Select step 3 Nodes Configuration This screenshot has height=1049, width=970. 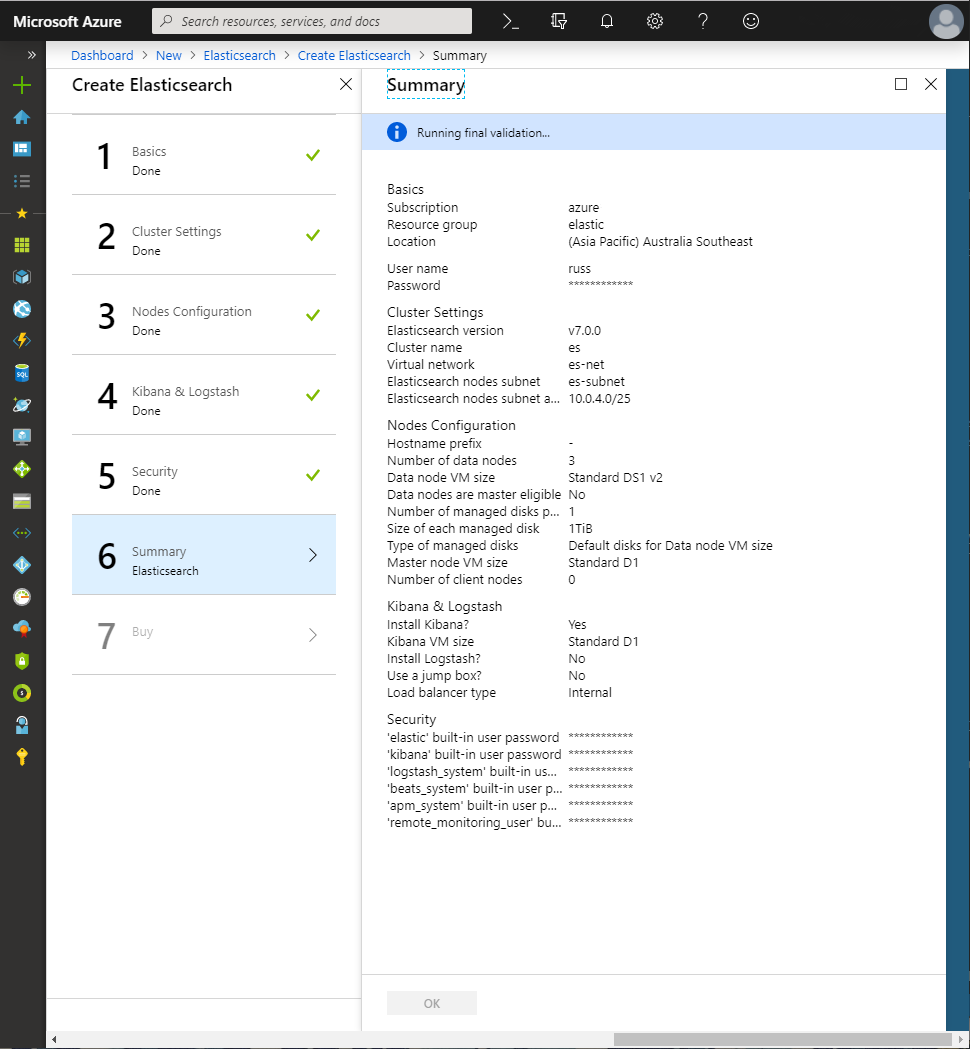204,315
